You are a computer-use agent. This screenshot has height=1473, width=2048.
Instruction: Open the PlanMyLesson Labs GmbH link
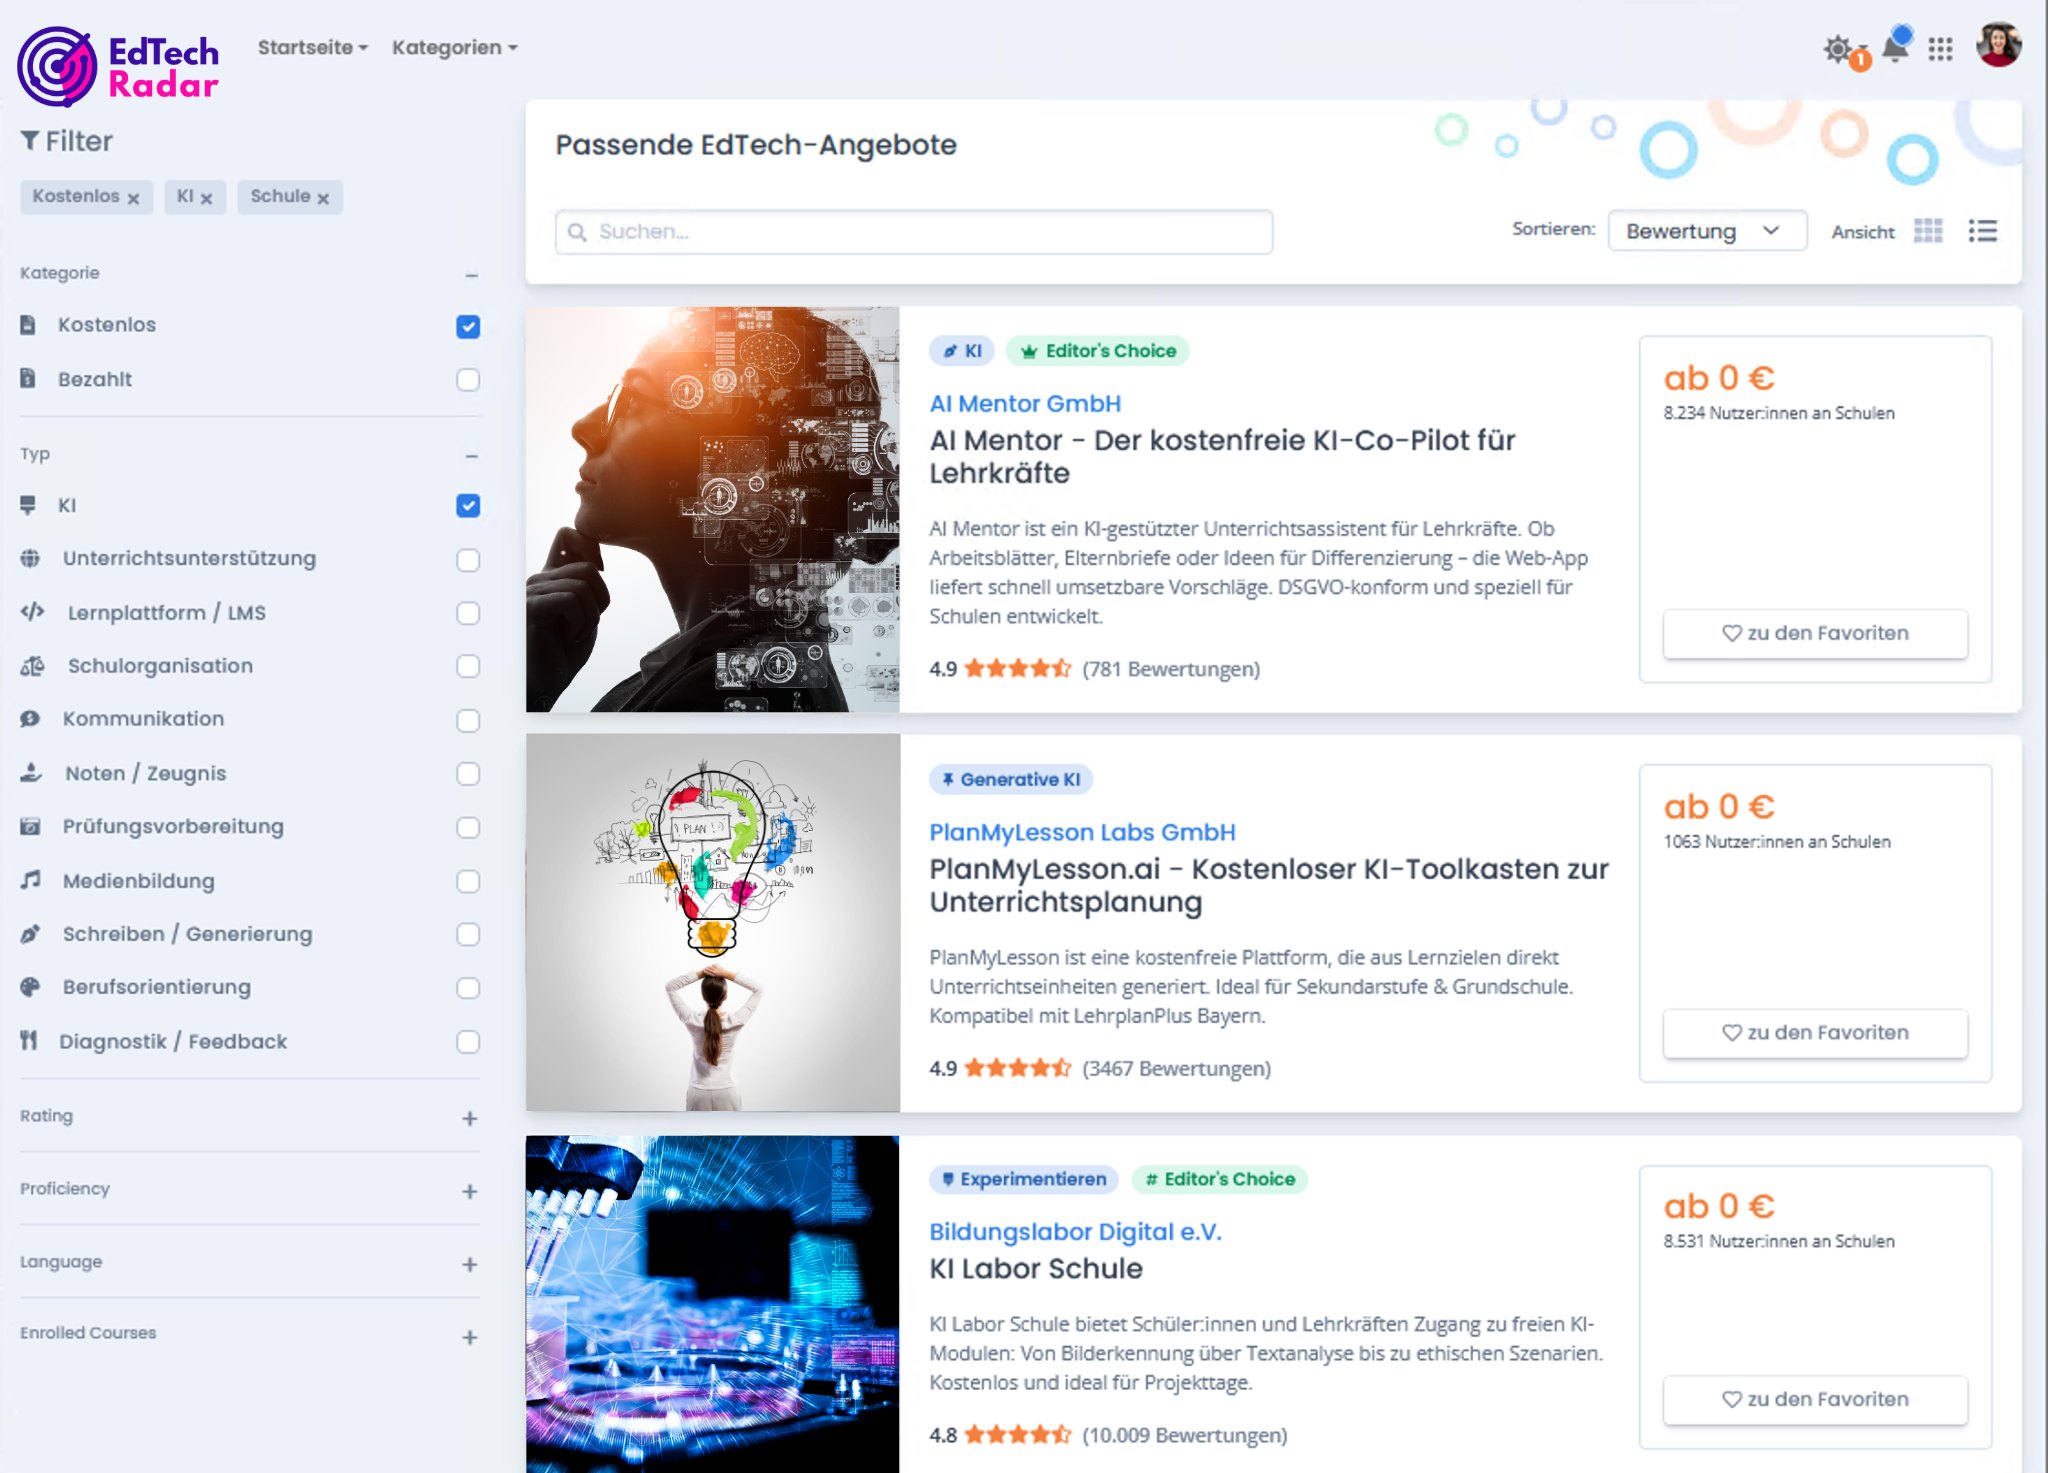(1082, 832)
